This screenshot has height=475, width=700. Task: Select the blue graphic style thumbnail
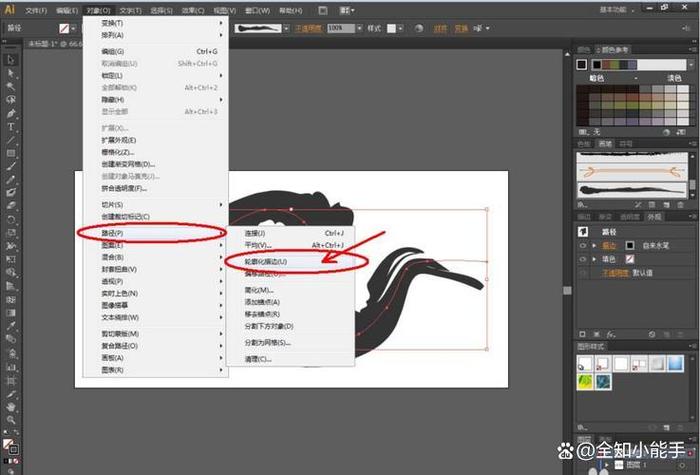tap(675, 364)
